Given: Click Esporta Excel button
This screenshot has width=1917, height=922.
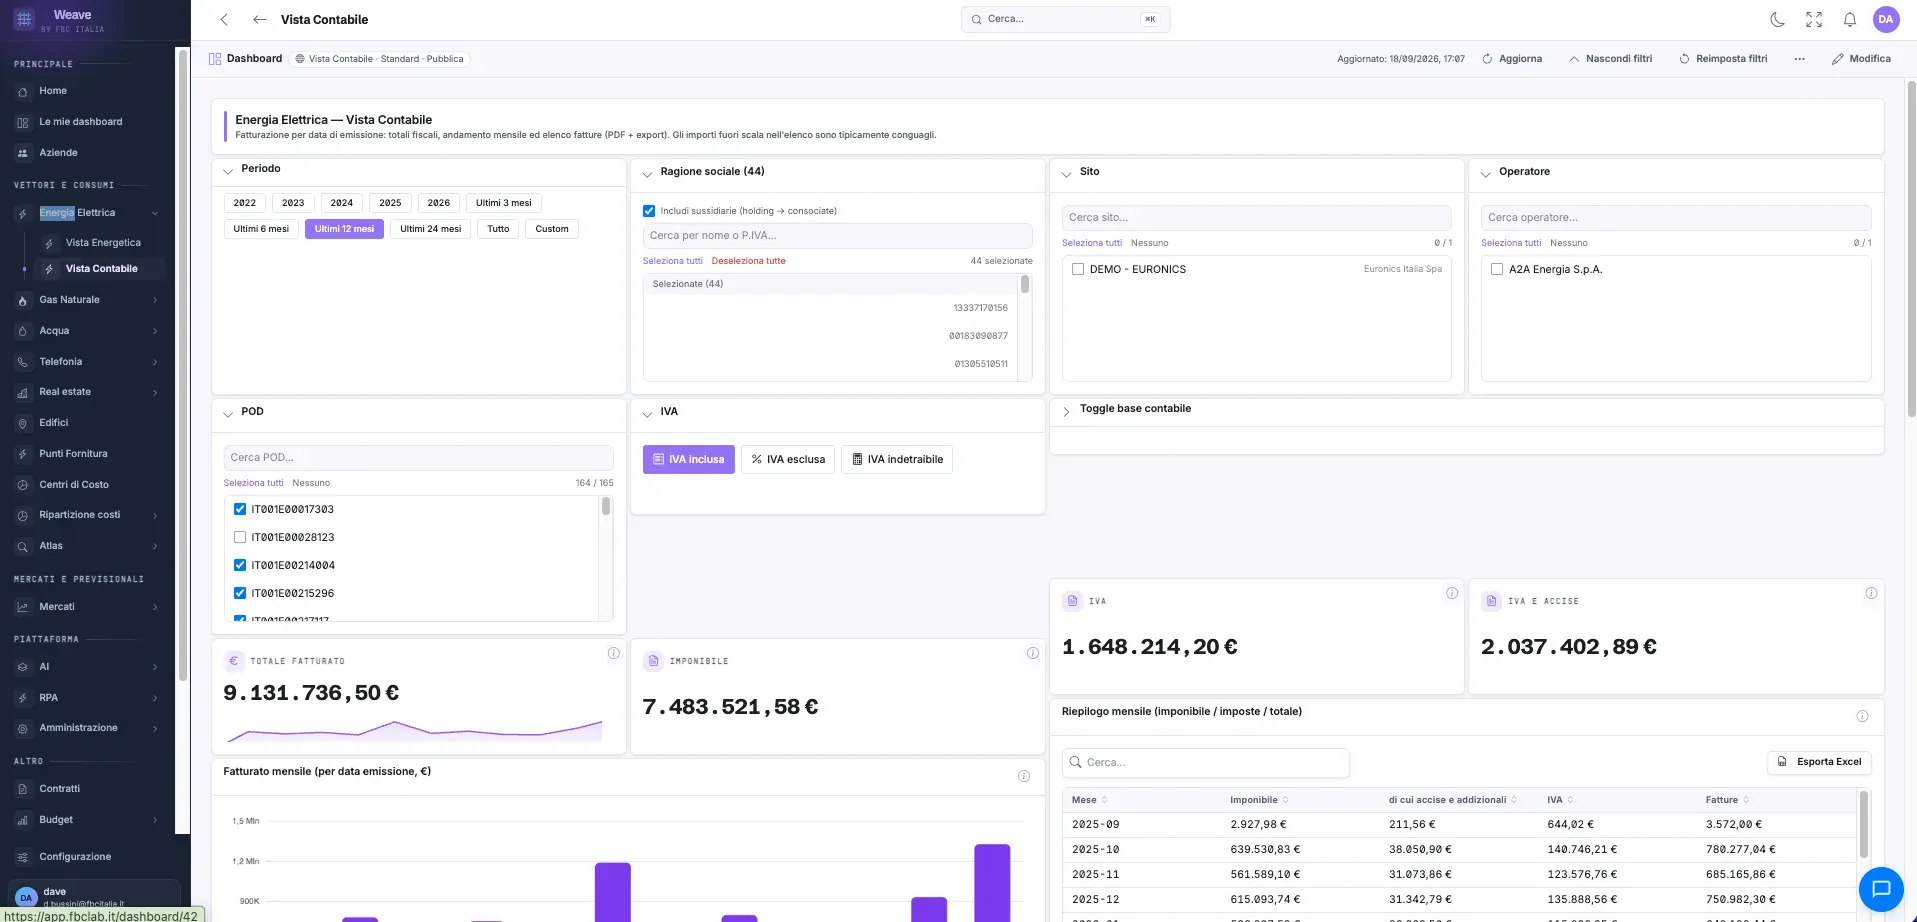Looking at the screenshot, I should click(1819, 762).
